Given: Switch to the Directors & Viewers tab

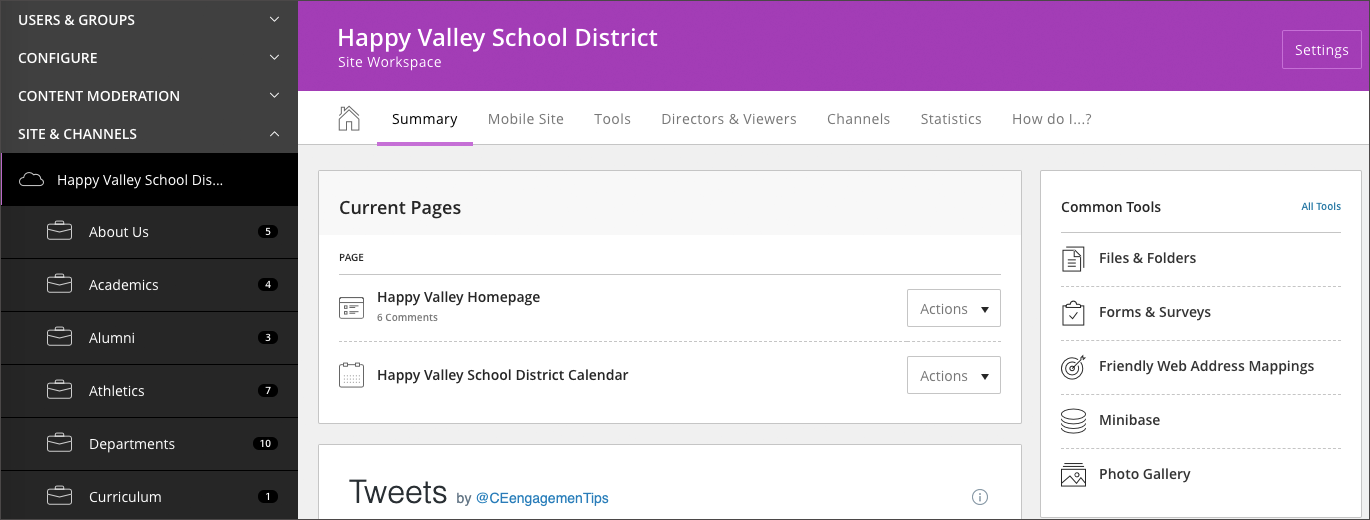Looking at the screenshot, I should (729, 119).
